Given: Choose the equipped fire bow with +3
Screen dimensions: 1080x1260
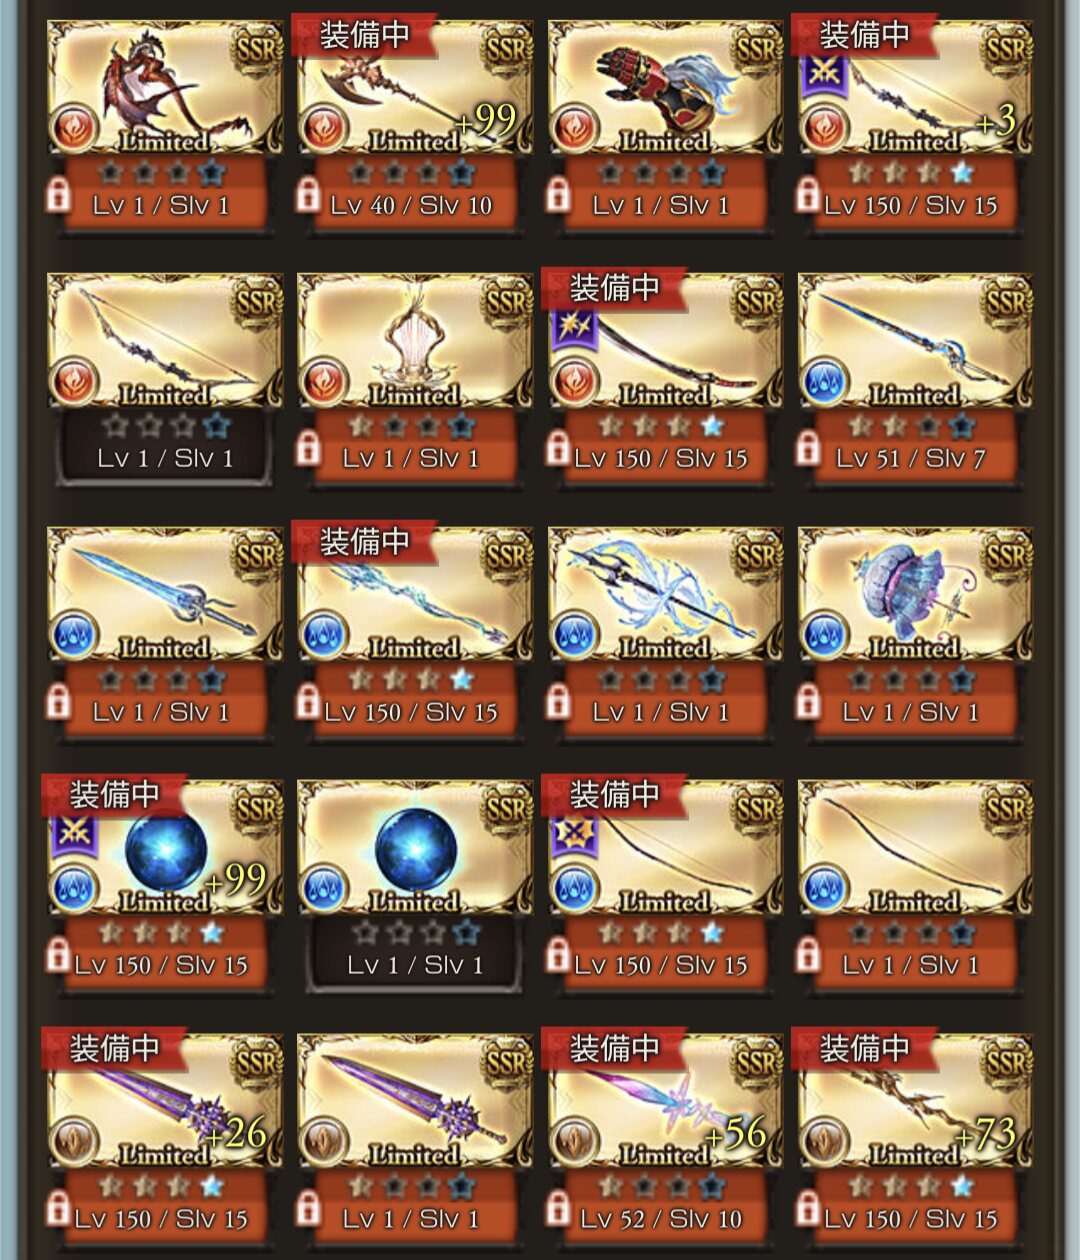Looking at the screenshot, I should coord(915,88).
